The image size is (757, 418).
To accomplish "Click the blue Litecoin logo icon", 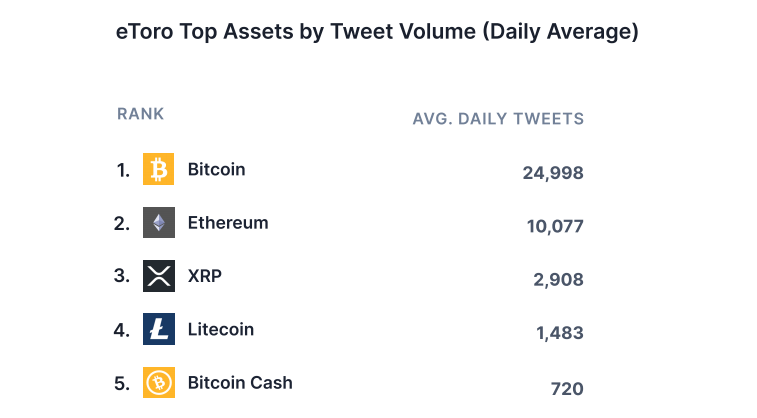I will pyautogui.click(x=159, y=329).
